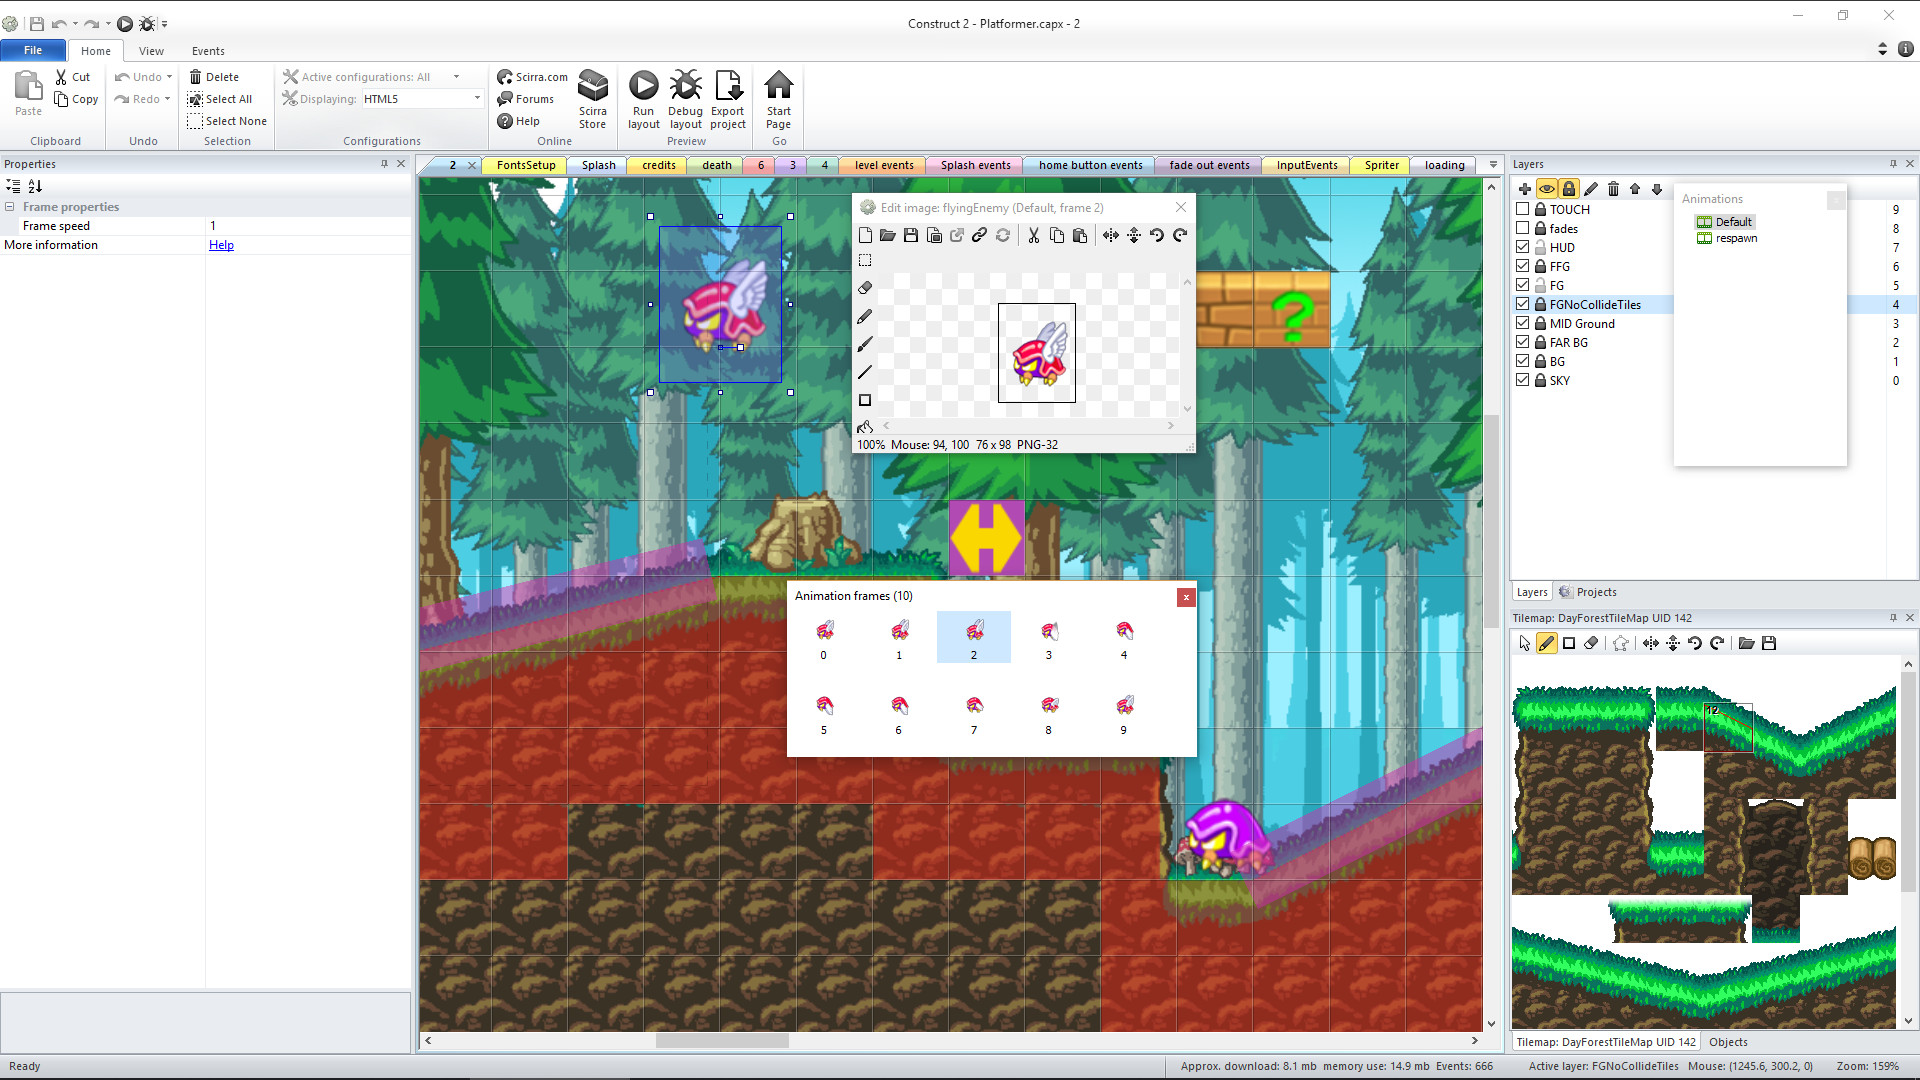Open the Displaying configuration dropdown
Screen dimensions: 1920x1080
coord(477,98)
